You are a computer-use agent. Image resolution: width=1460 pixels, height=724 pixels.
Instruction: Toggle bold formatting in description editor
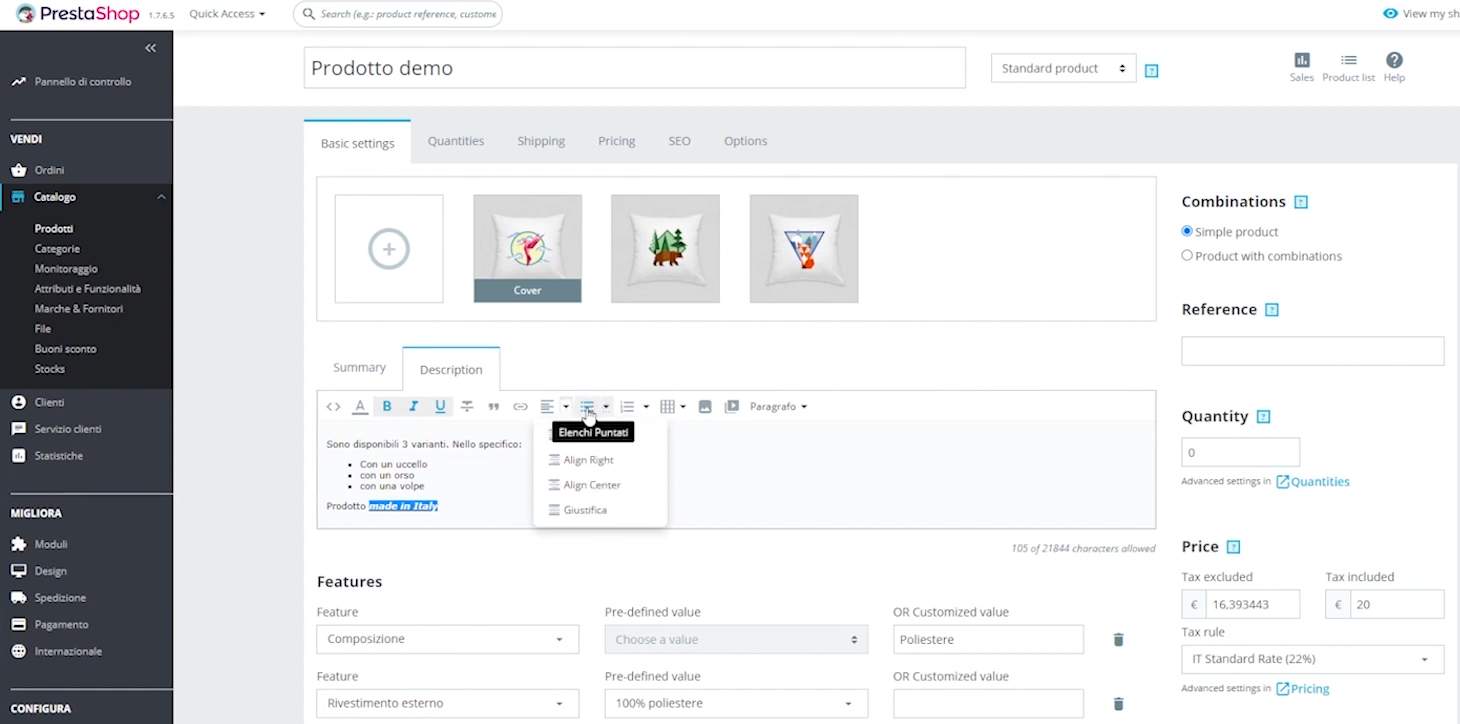coord(387,407)
